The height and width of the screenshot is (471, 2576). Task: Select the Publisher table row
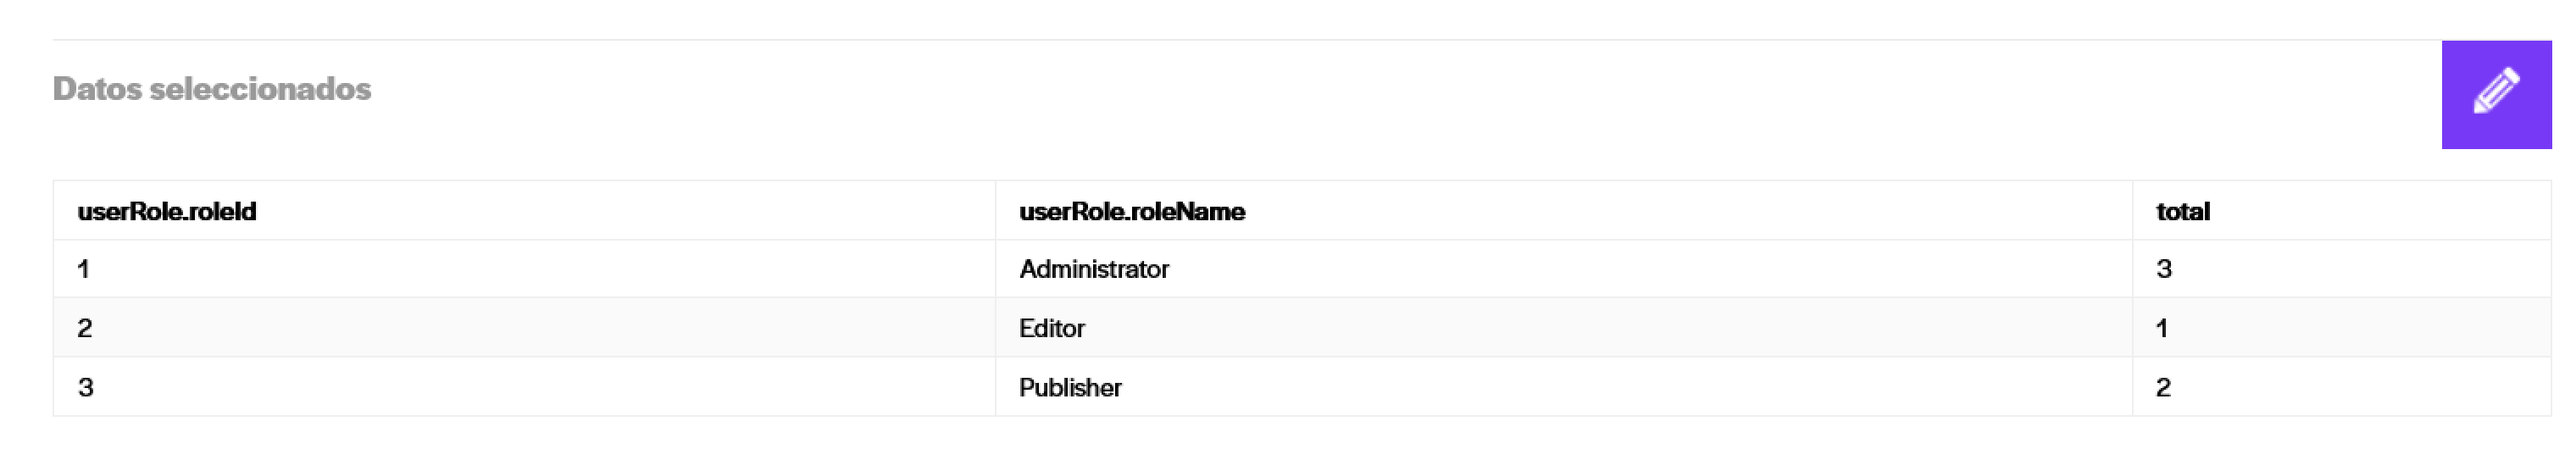pyautogui.click(x=1302, y=387)
